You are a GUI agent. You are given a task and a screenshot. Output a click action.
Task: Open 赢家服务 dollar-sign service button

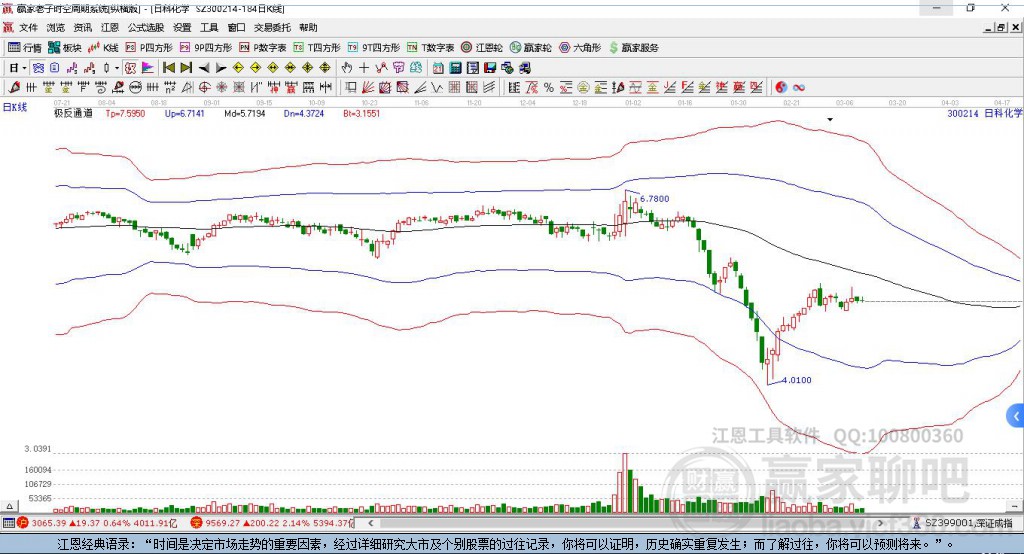[633, 48]
